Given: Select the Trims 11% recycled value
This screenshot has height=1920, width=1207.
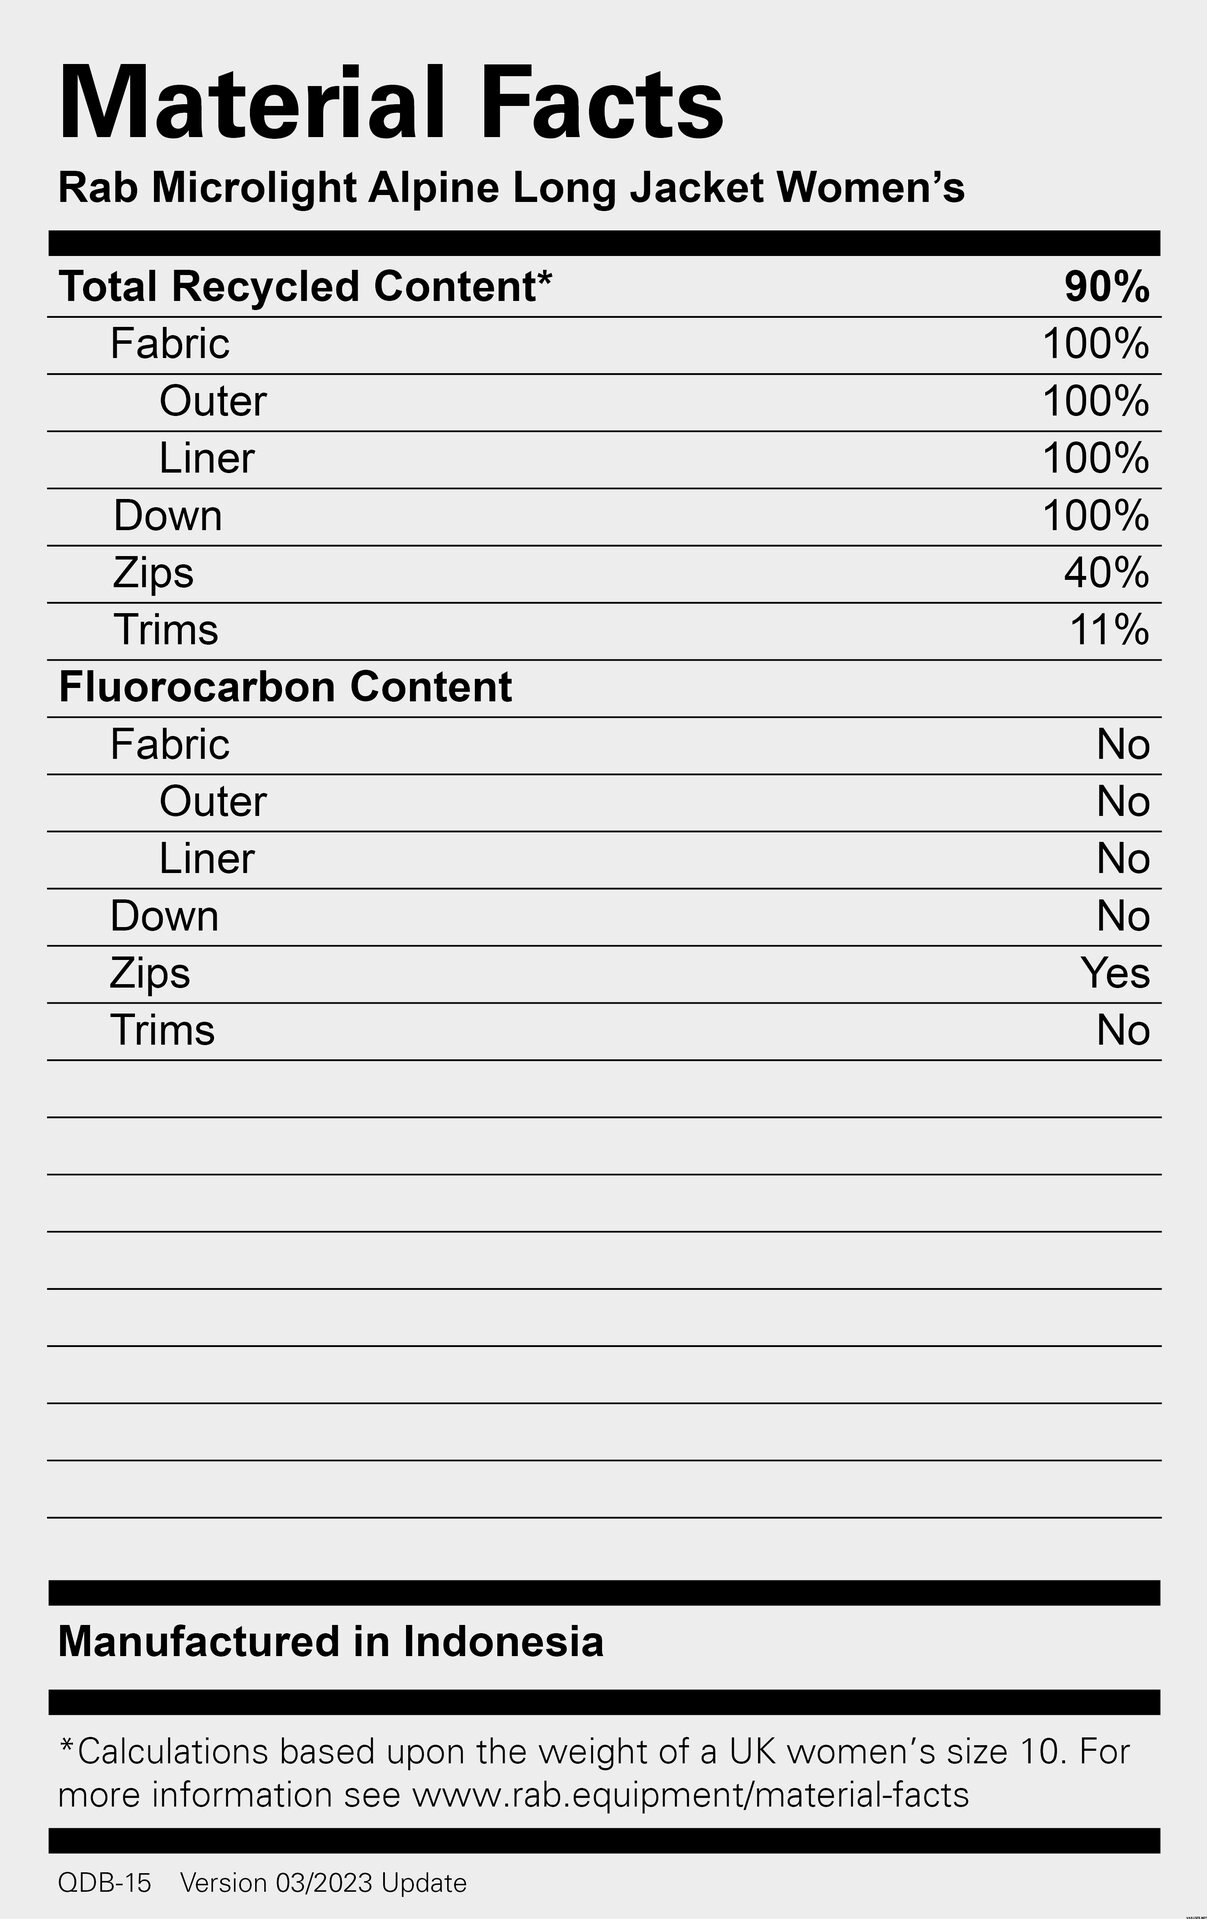Looking at the screenshot, I should [x=1110, y=630].
